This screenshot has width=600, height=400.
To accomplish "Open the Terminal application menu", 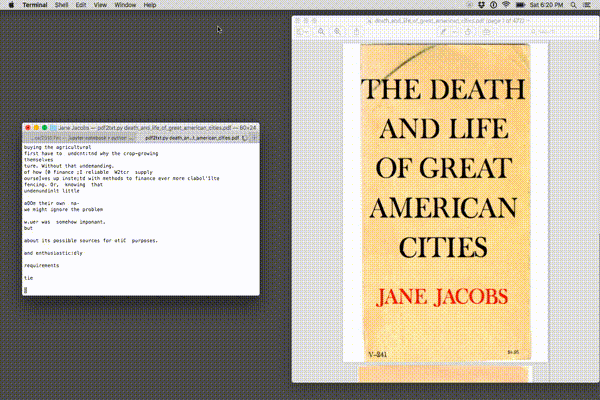I will [35, 5].
